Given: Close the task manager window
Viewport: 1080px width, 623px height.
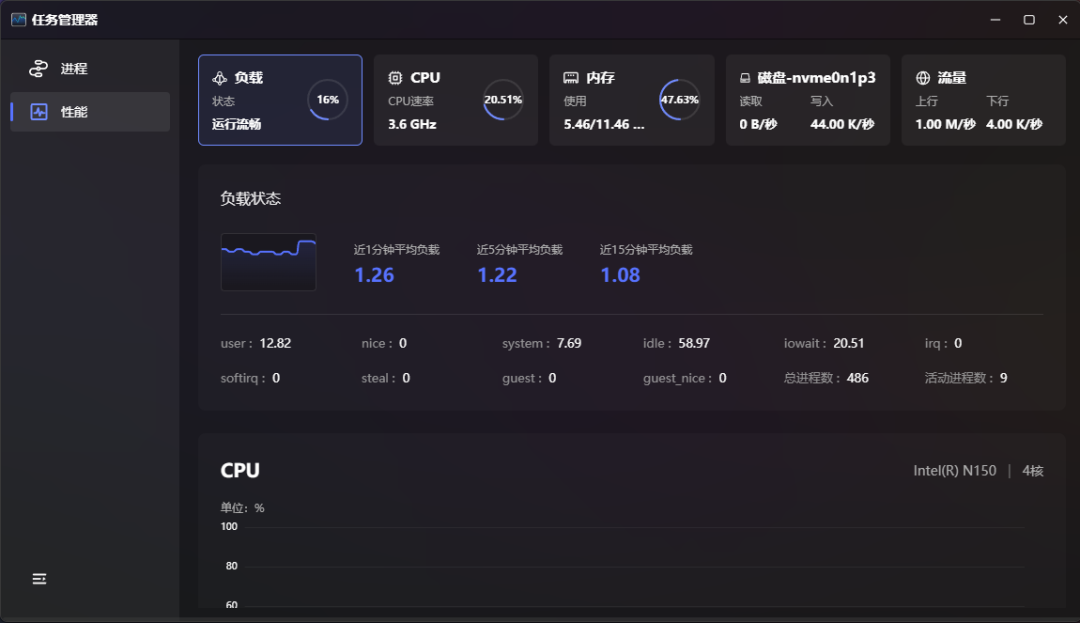Looking at the screenshot, I should point(1063,20).
